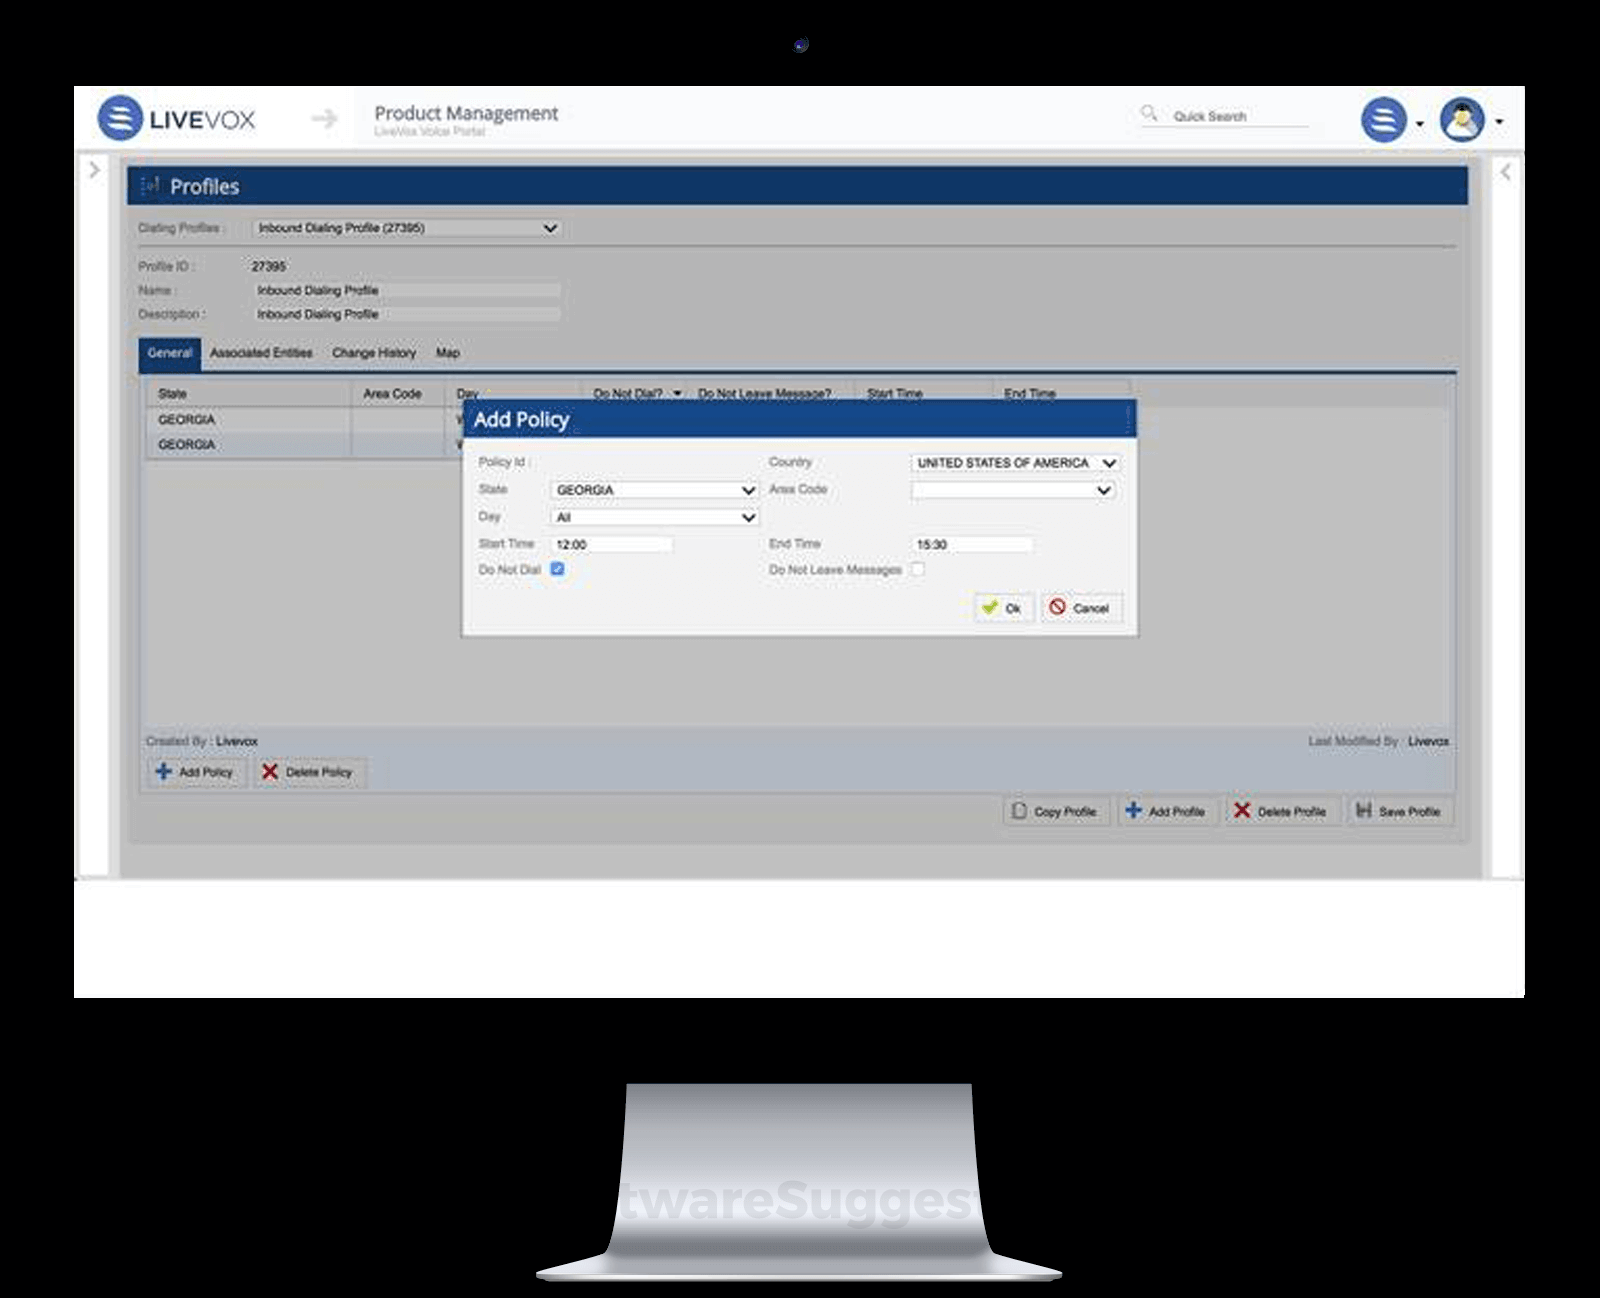The width and height of the screenshot is (1600, 1298).
Task: Check the Do Not Leave Messages checkbox
Action: point(916,568)
